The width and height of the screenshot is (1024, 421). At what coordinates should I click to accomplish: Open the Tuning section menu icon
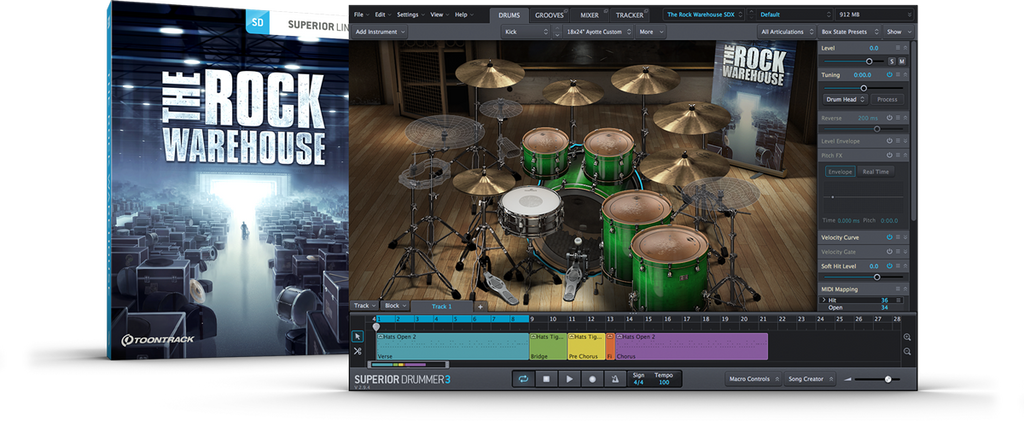coord(897,75)
